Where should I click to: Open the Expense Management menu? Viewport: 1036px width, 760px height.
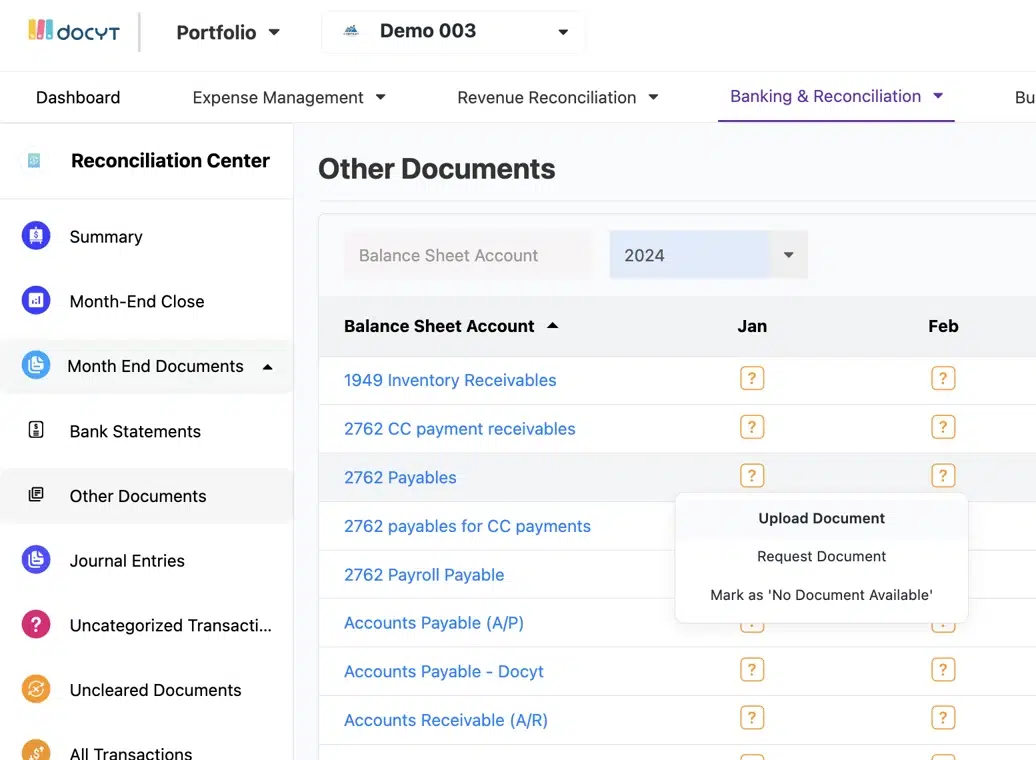click(288, 97)
